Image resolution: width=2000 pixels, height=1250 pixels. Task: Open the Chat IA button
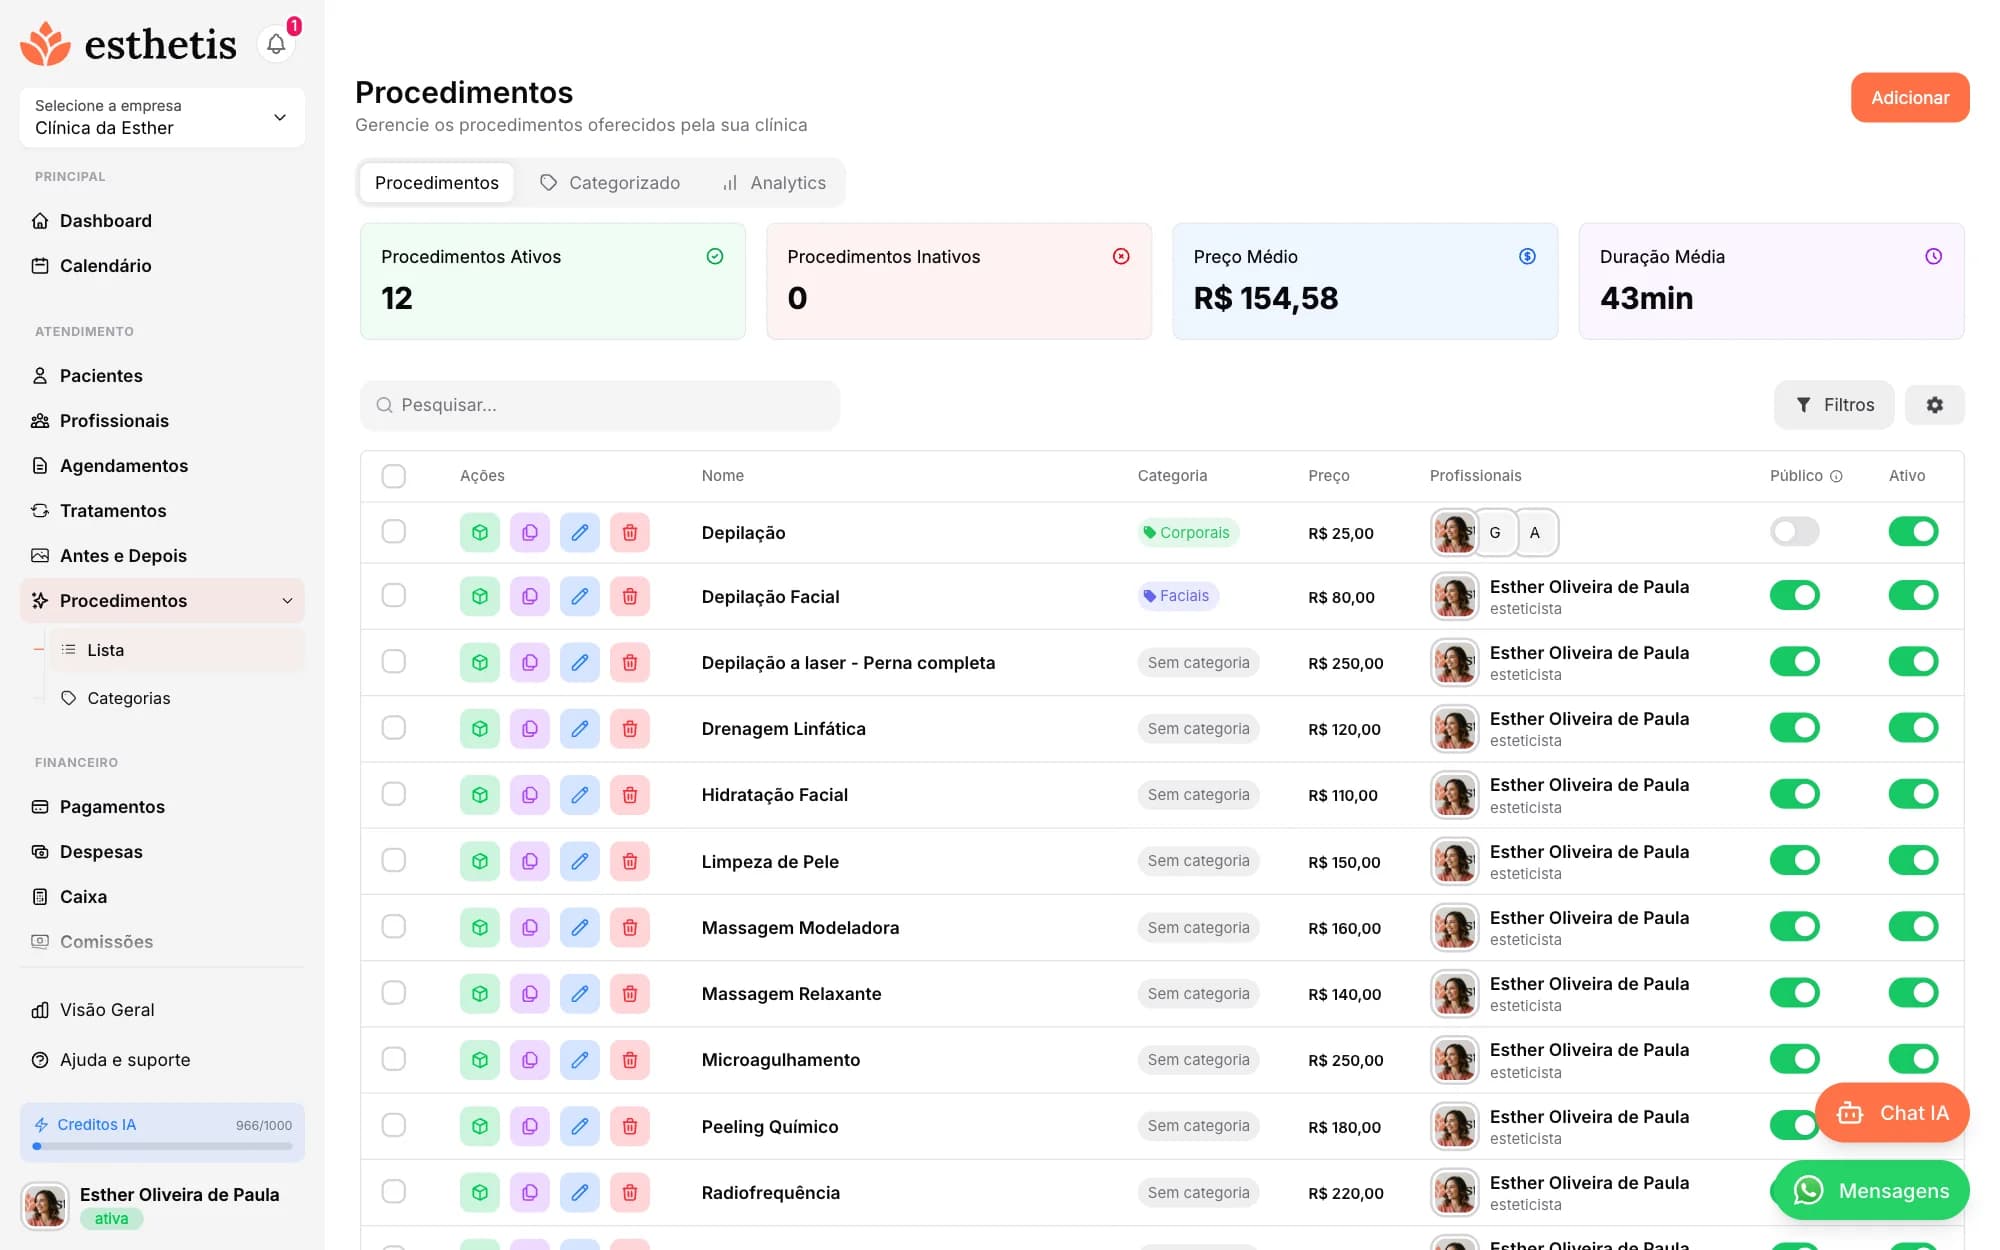pos(1892,1113)
